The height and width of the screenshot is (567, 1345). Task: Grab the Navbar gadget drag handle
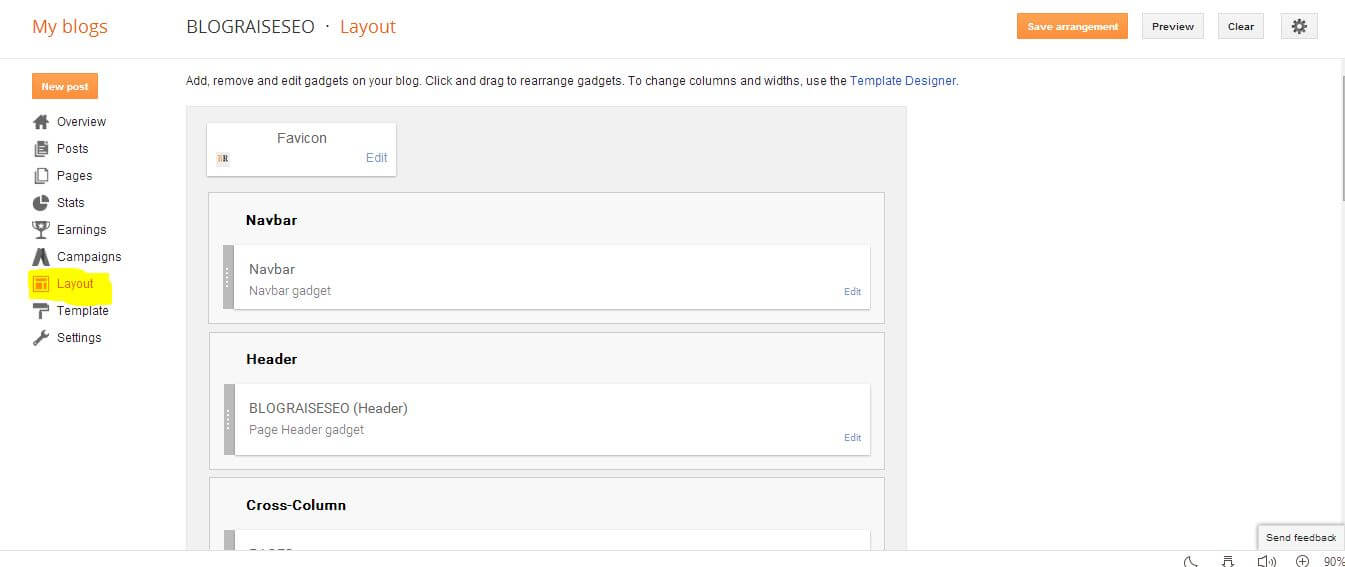(x=228, y=277)
